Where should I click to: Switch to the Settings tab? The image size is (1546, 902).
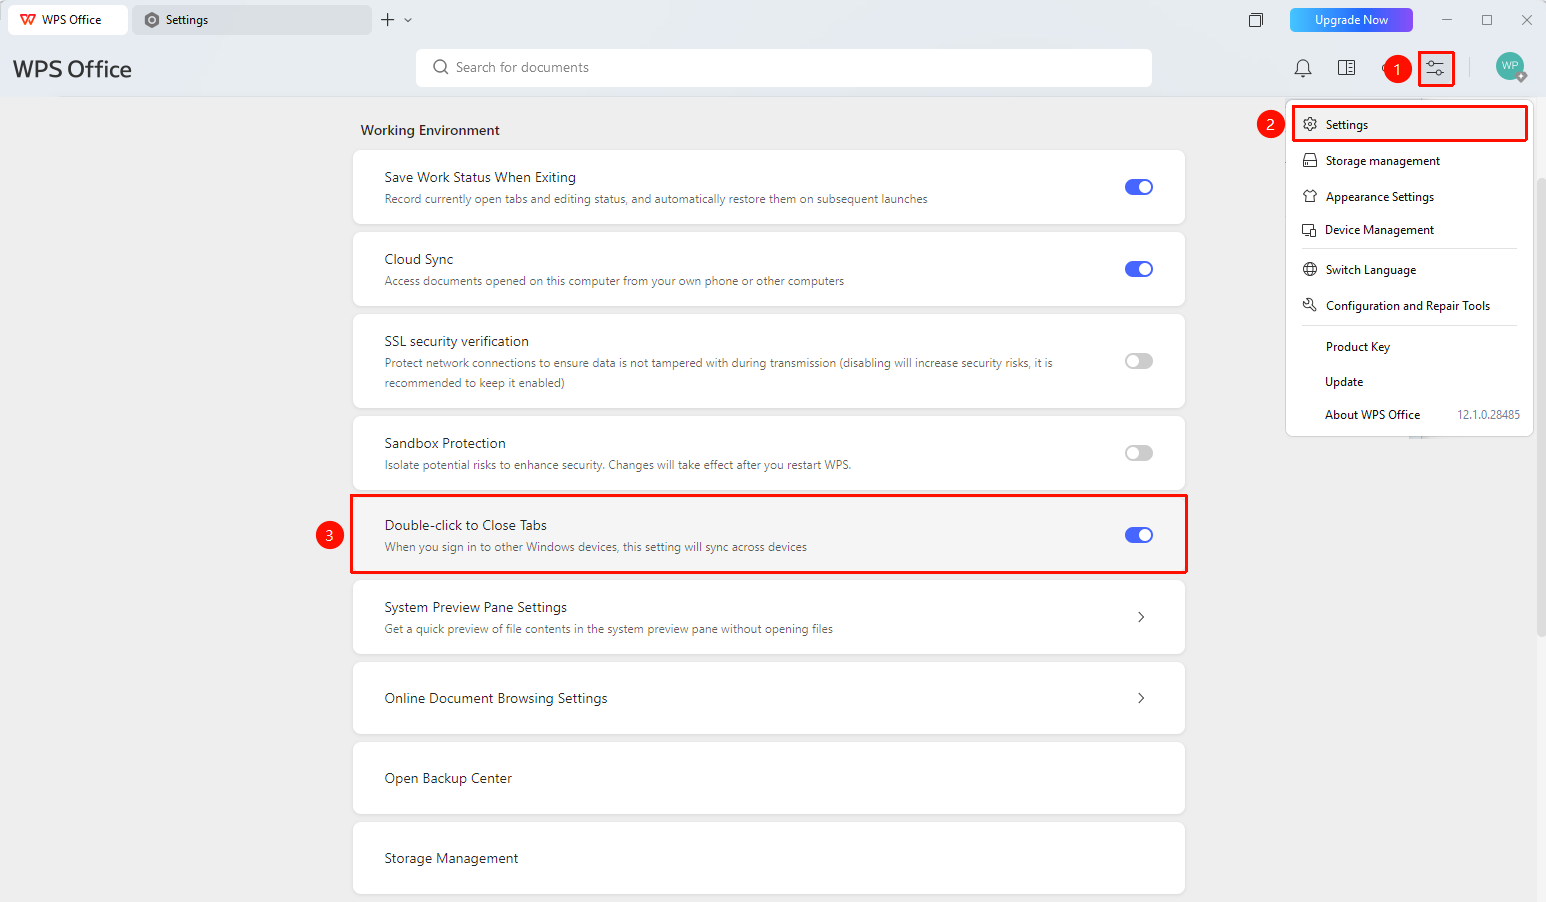(x=252, y=20)
